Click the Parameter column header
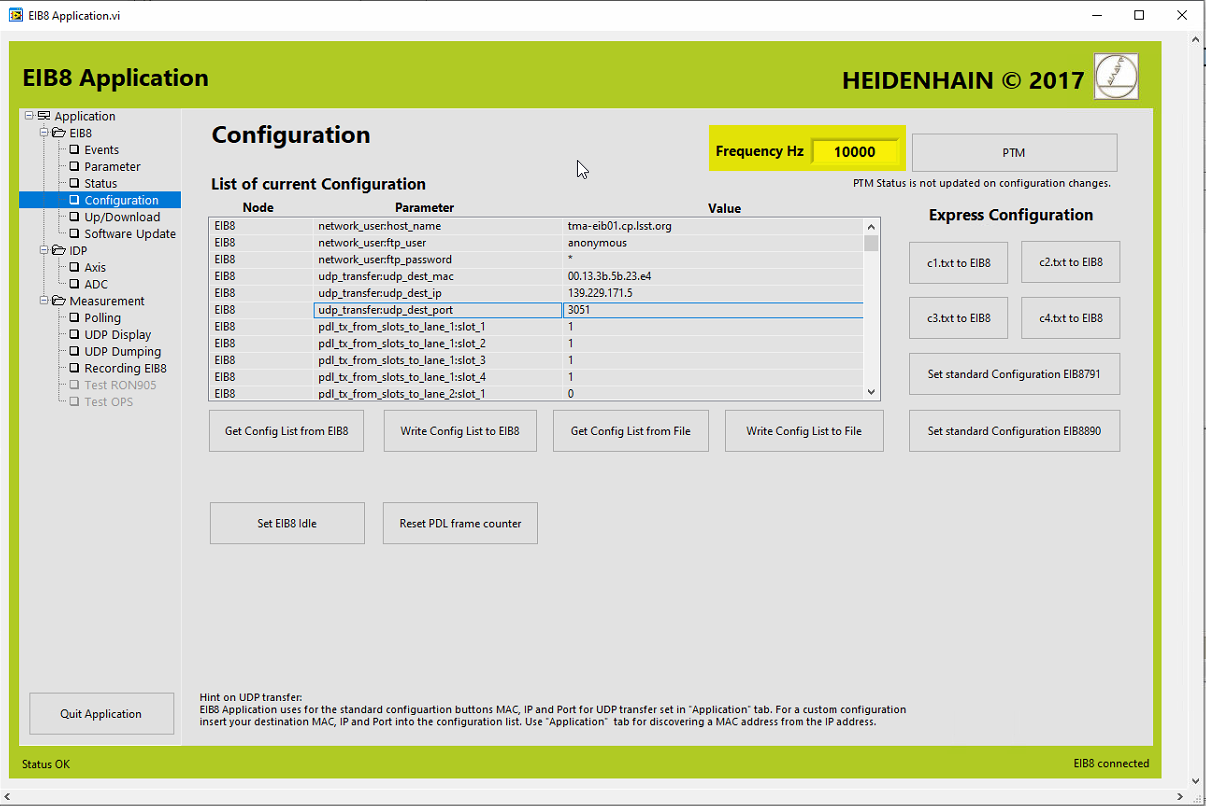 (424, 208)
